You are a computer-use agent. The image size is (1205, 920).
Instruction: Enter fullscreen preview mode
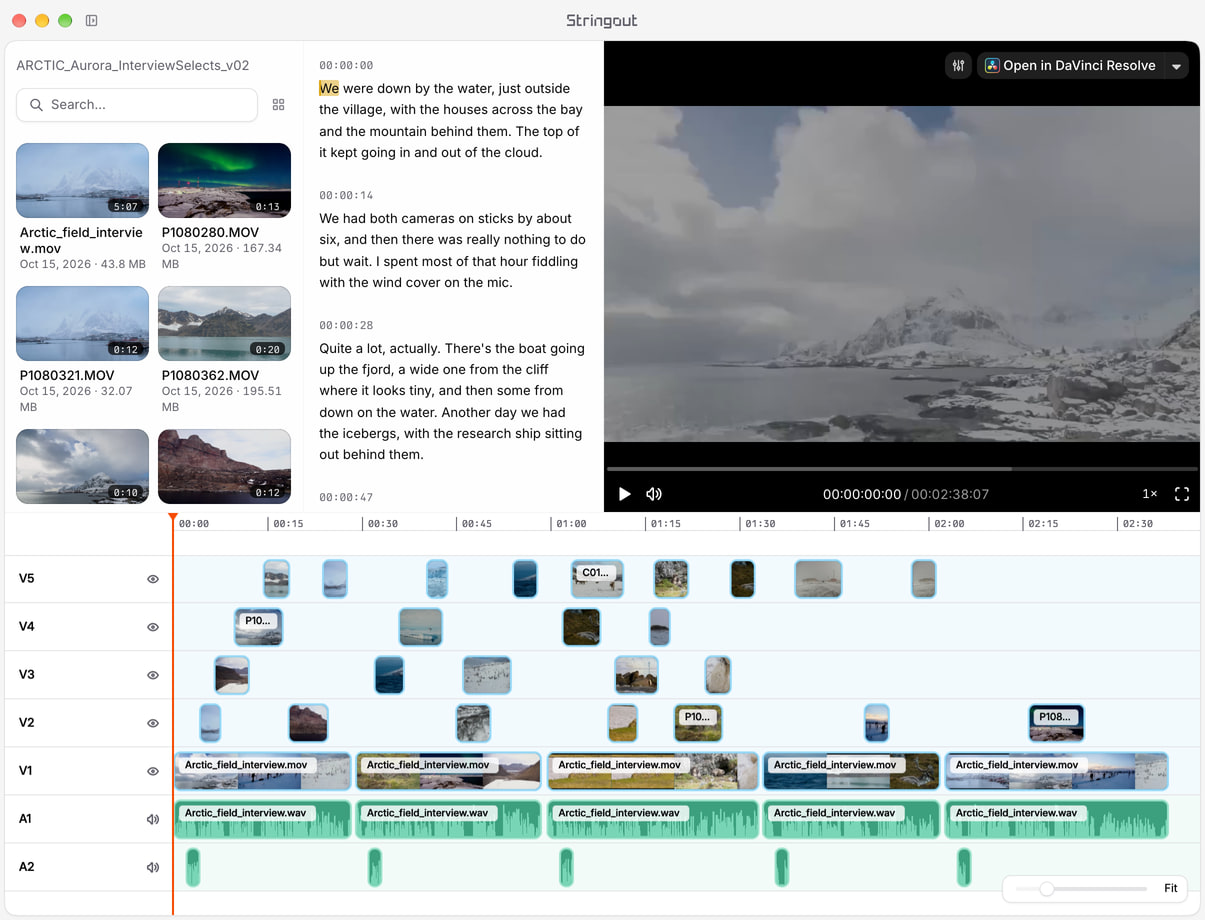(1182, 494)
